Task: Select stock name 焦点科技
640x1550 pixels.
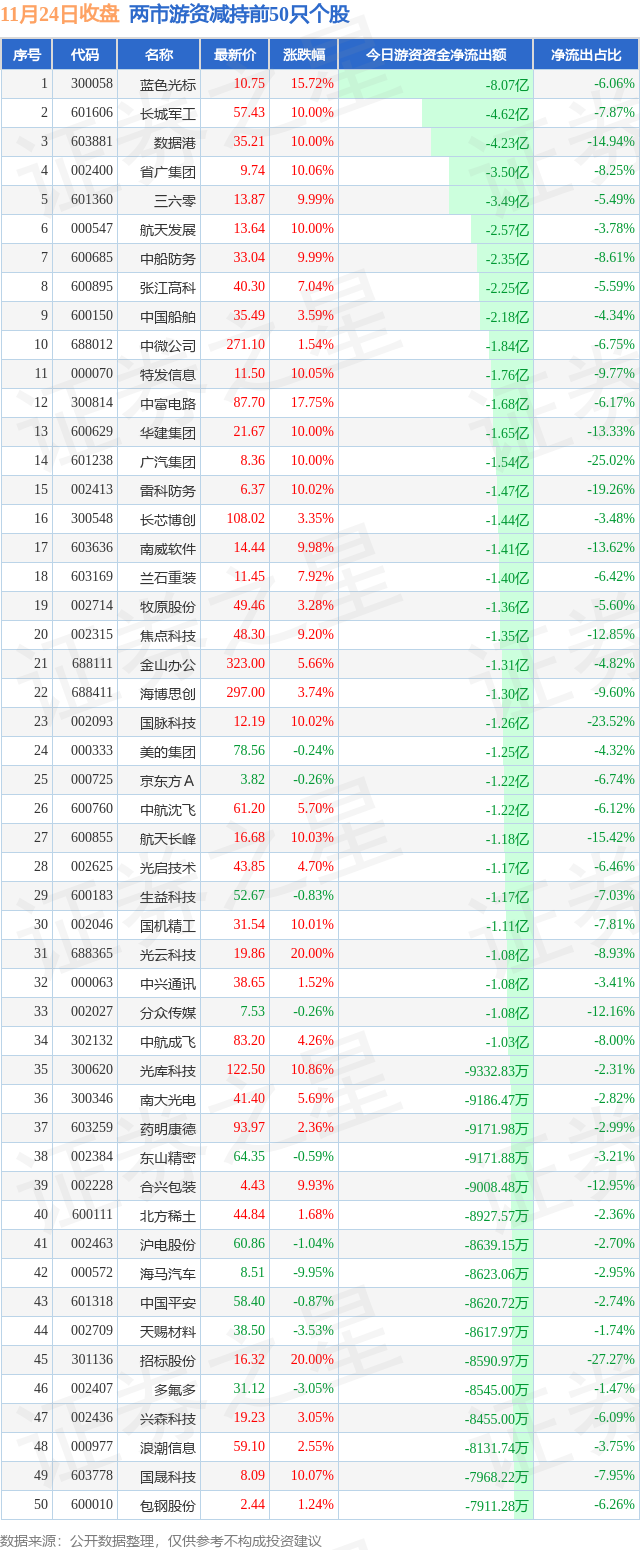Action: (x=168, y=635)
